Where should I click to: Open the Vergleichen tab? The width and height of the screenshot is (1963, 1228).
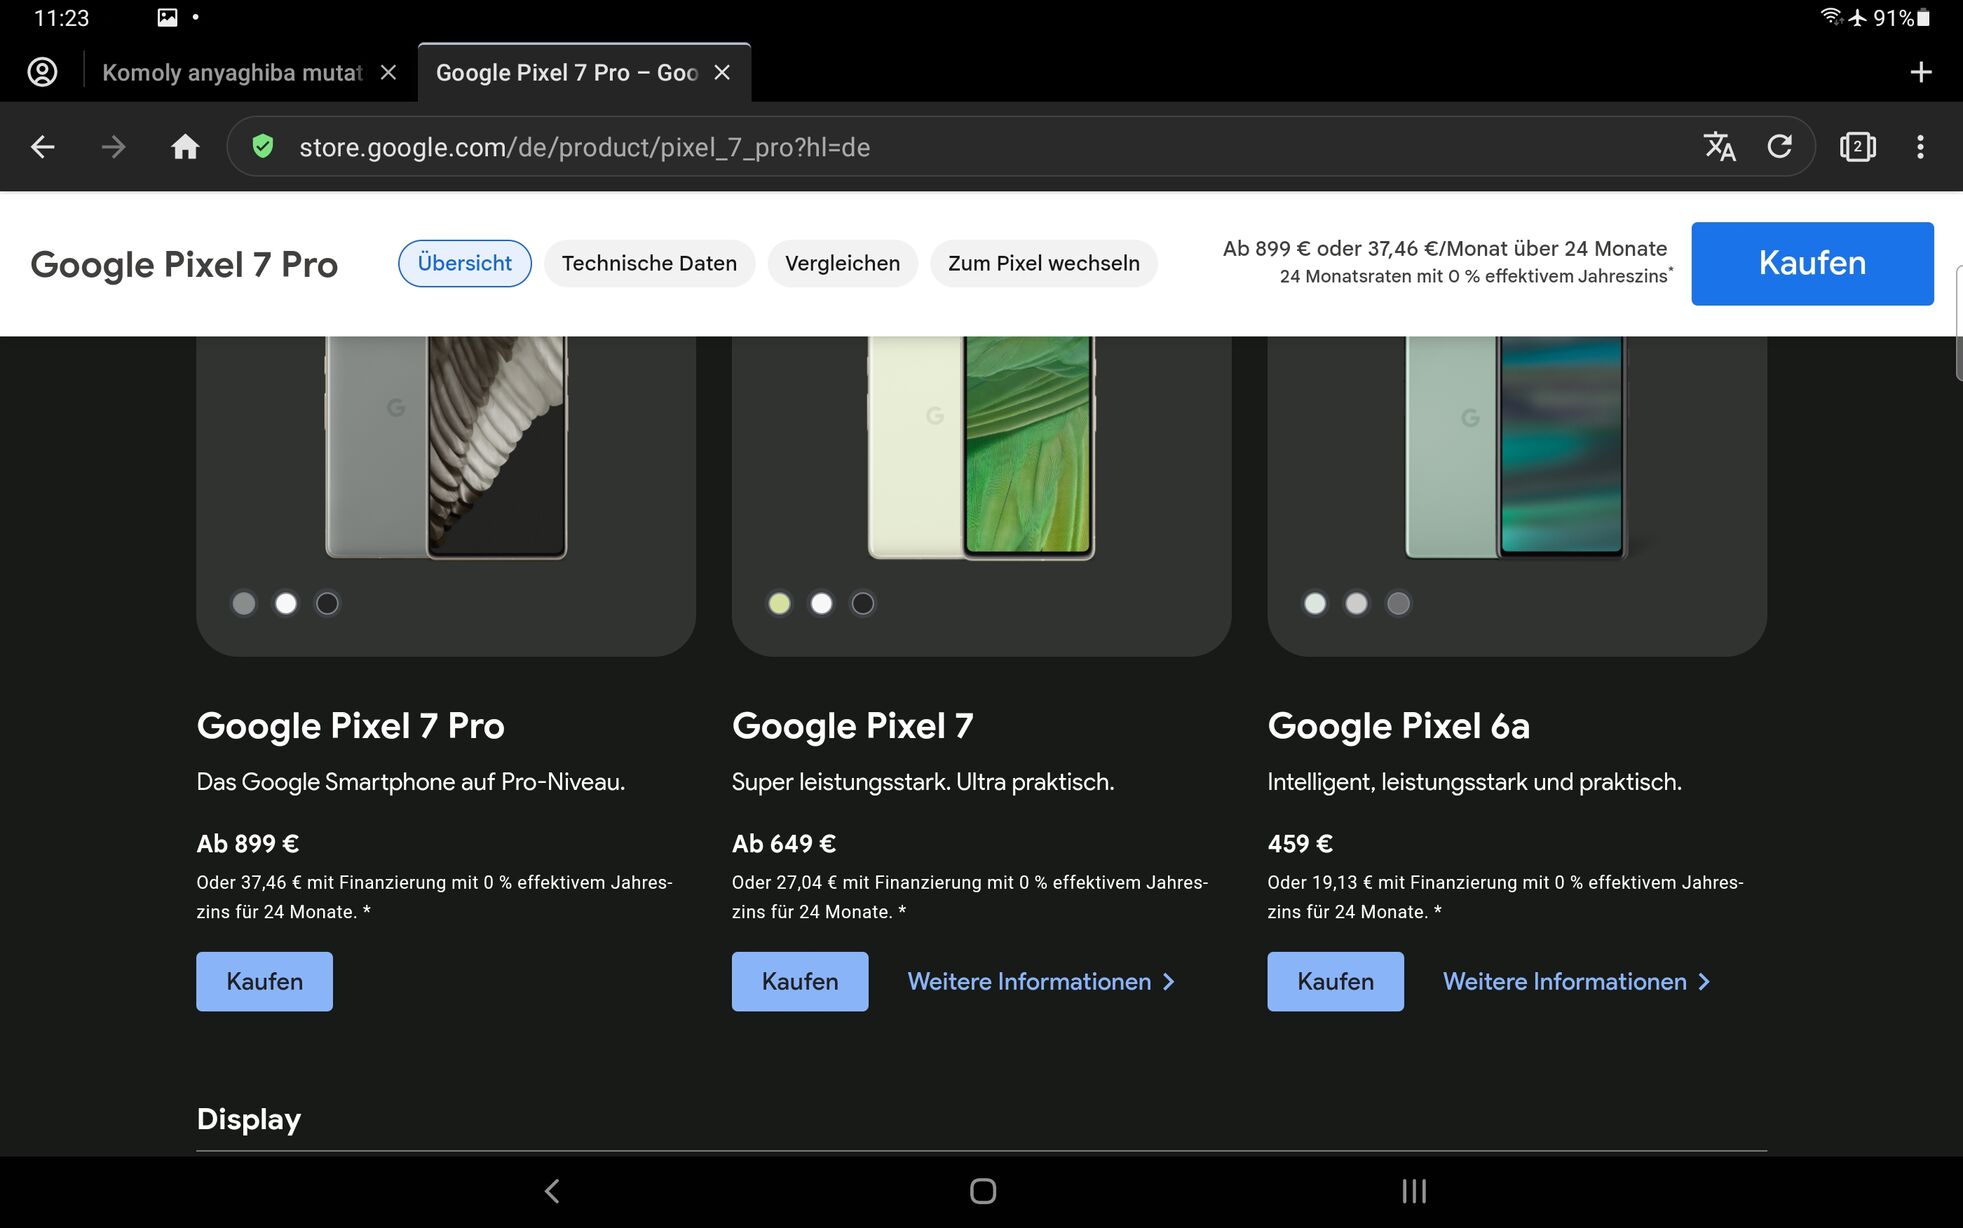[842, 263]
